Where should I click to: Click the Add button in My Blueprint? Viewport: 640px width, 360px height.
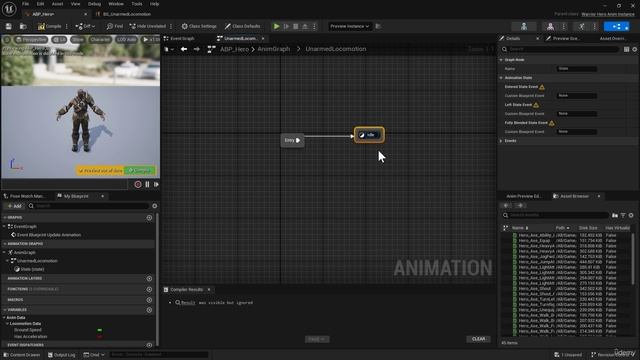click(14, 206)
